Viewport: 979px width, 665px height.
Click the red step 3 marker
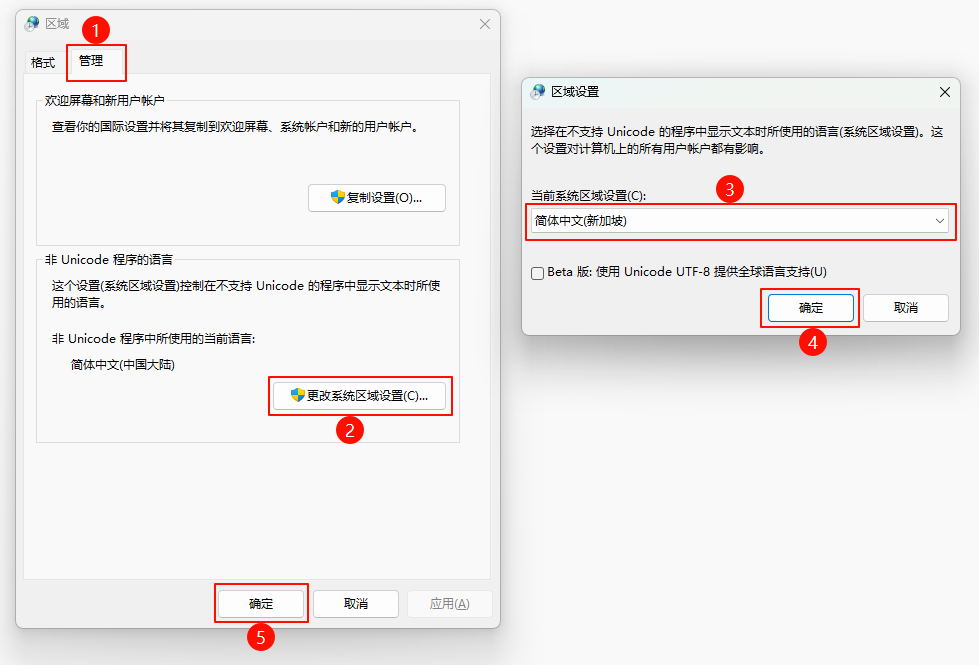click(x=733, y=190)
